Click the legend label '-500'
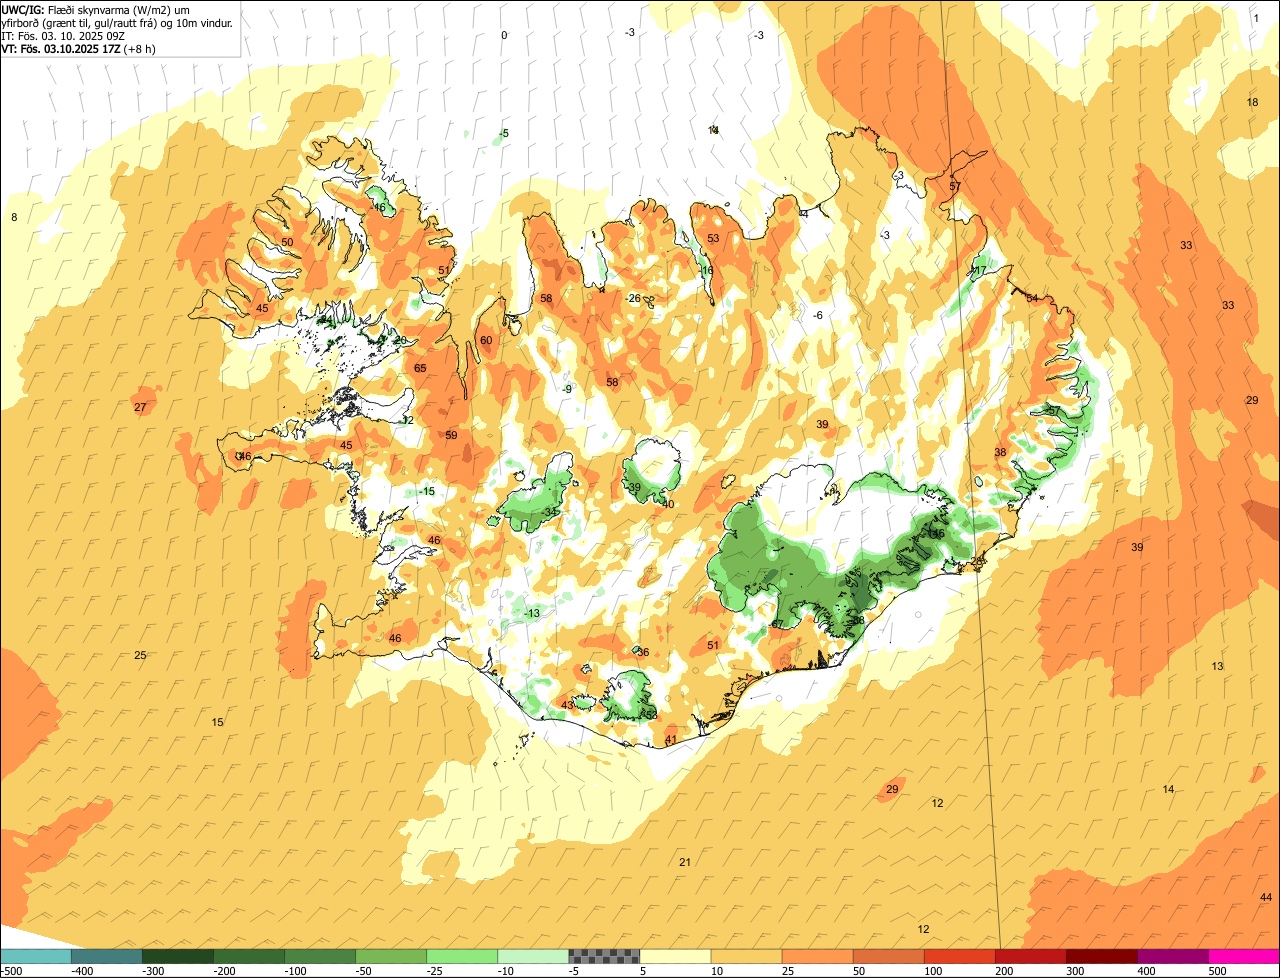 [11, 971]
